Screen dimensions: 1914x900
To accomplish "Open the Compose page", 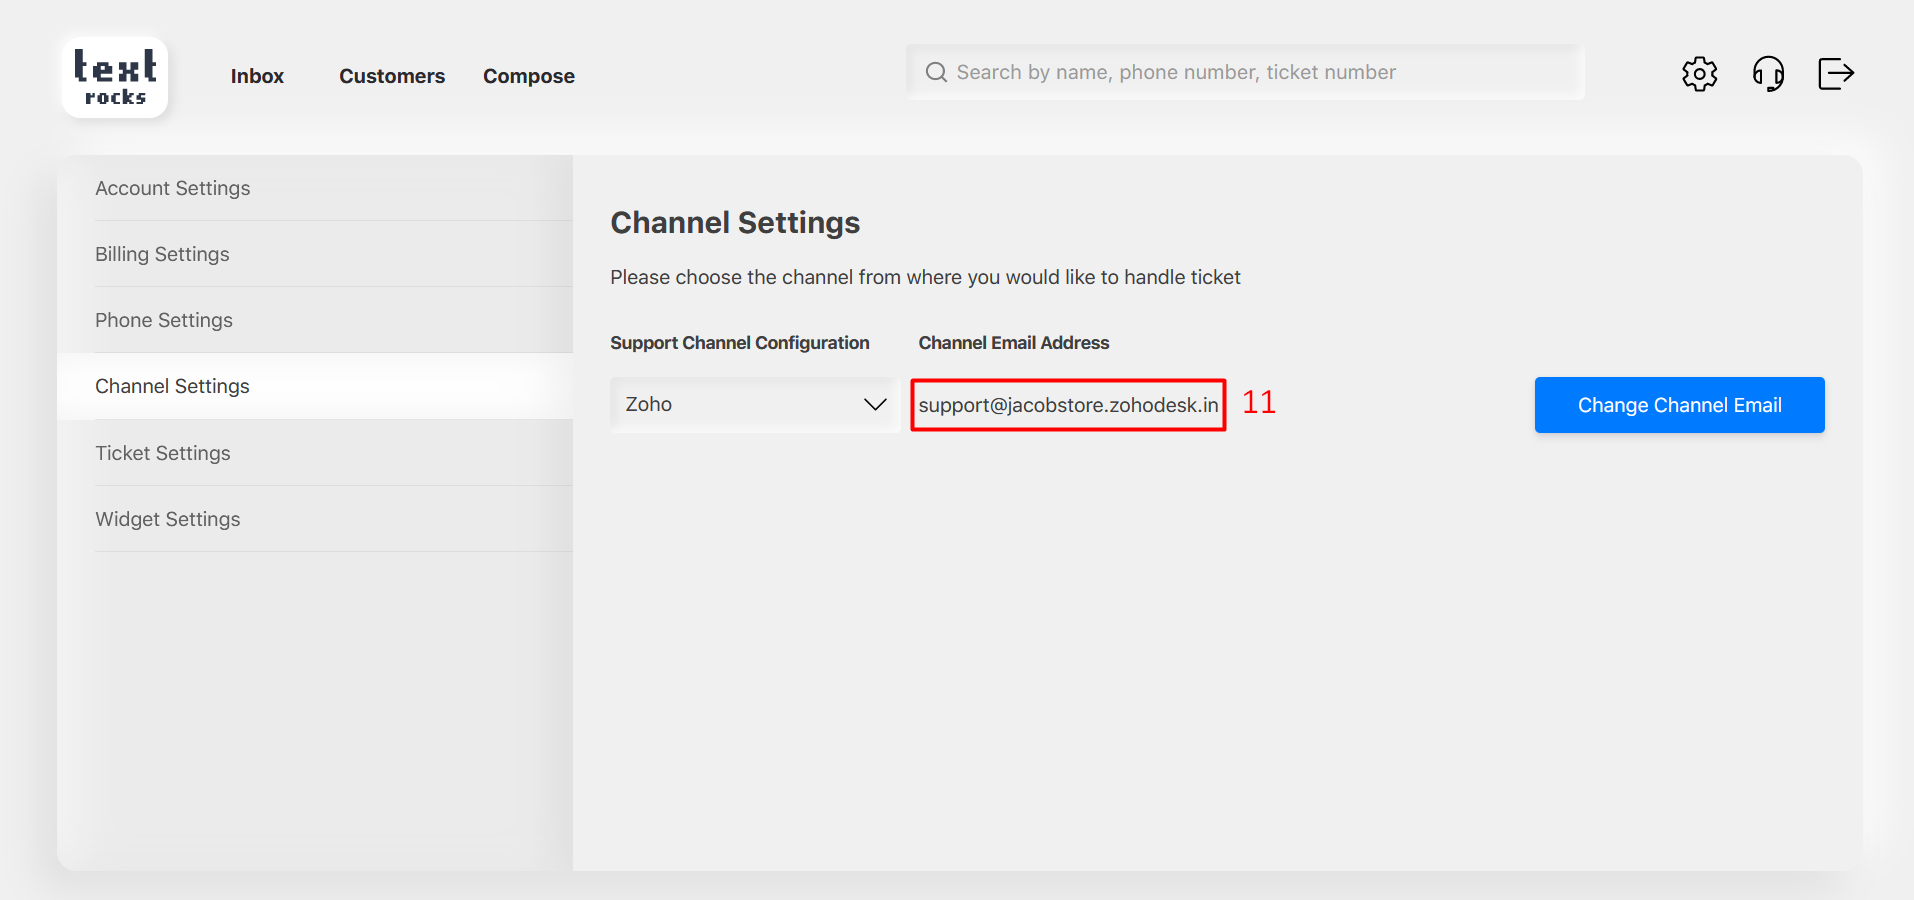I will (528, 76).
